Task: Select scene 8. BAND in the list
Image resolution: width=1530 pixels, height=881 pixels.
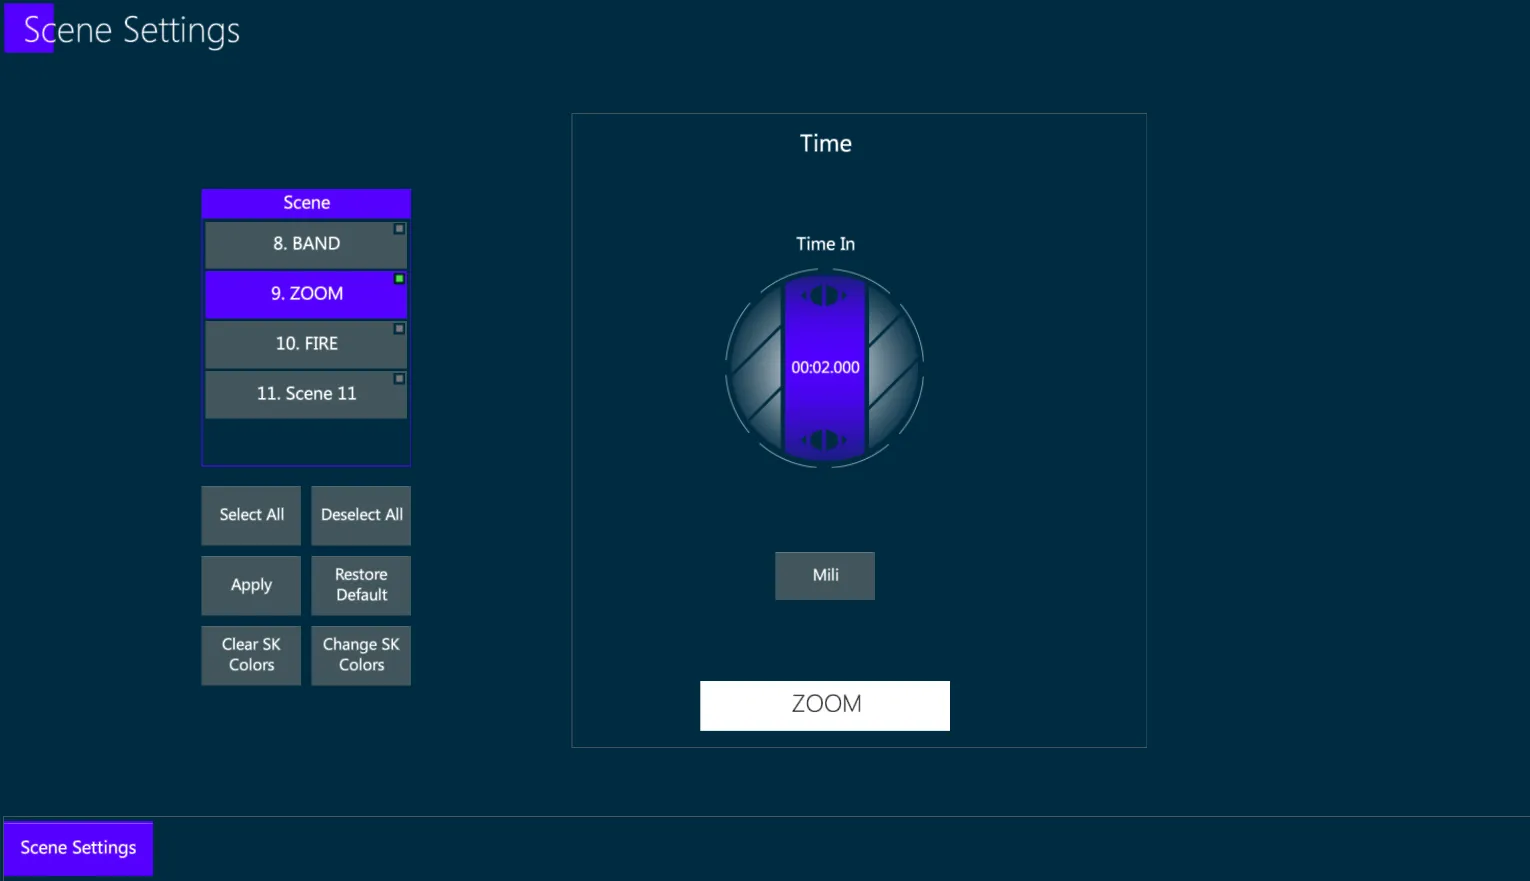Action: [306, 244]
